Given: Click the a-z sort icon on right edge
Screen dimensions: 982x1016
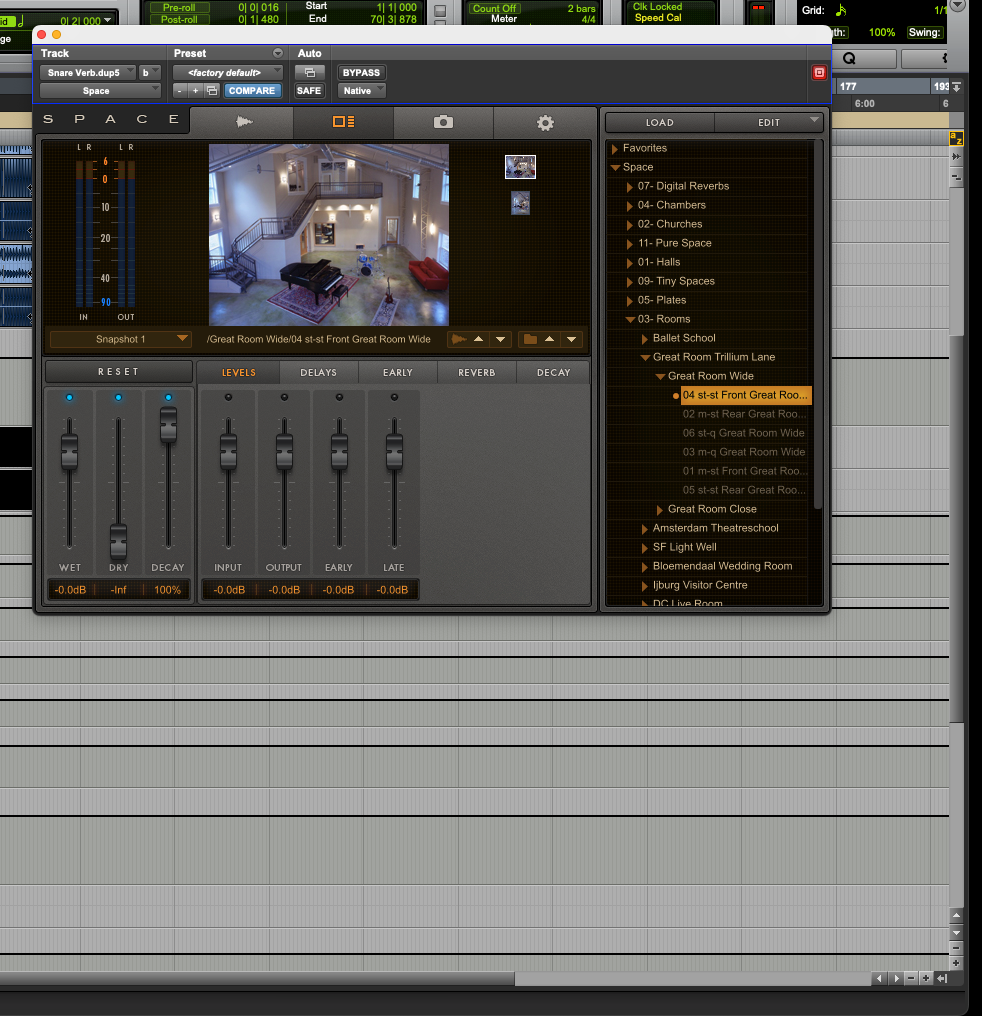Looking at the screenshot, I should 956,138.
